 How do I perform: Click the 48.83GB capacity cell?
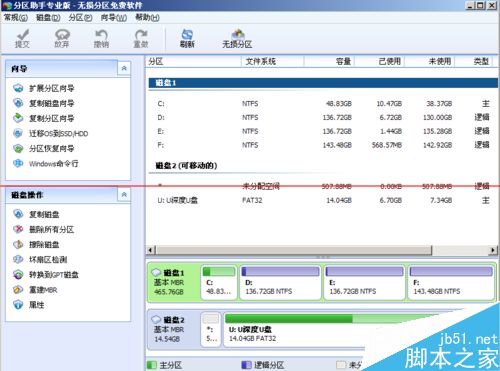click(x=339, y=104)
